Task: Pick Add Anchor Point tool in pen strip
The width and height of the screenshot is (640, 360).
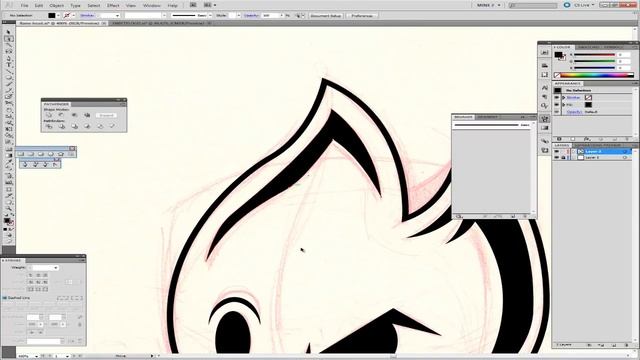Action: (36, 164)
